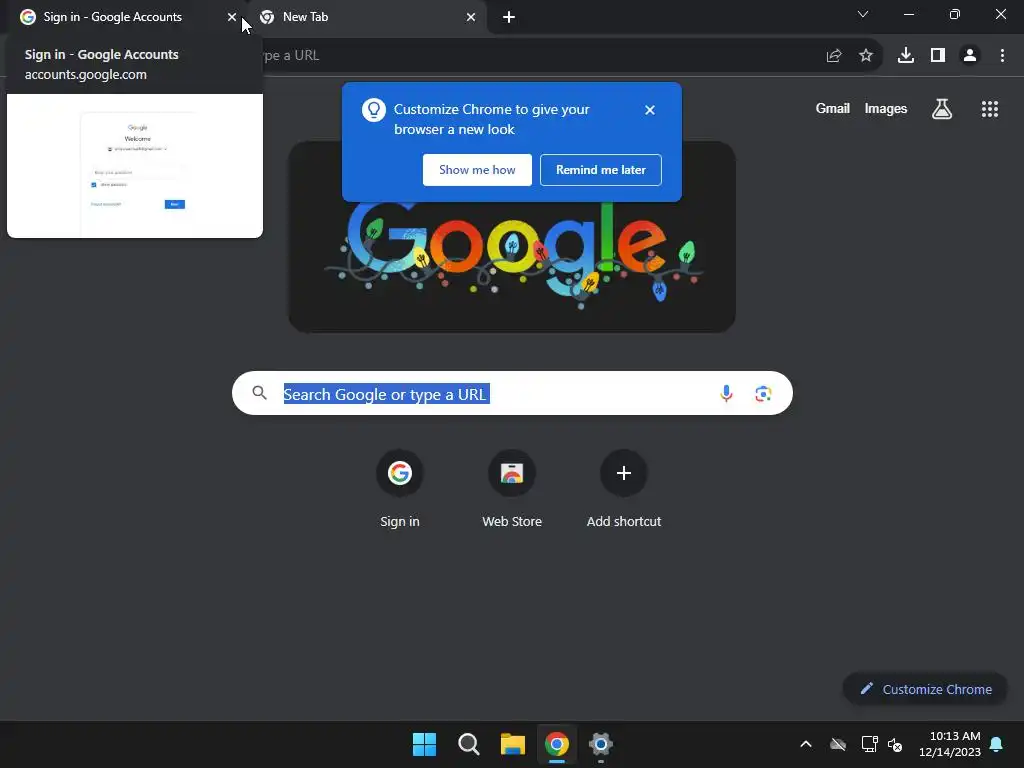
Task: Close the Sign in - Google Accounts tab
Action: coord(232,17)
